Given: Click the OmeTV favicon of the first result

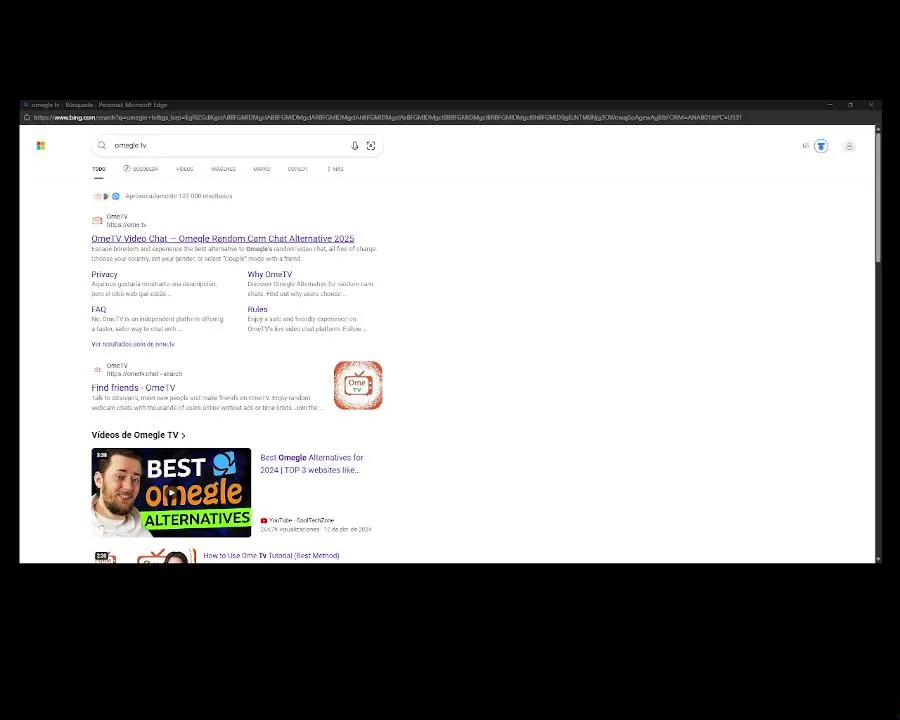Looking at the screenshot, I should (x=98, y=220).
